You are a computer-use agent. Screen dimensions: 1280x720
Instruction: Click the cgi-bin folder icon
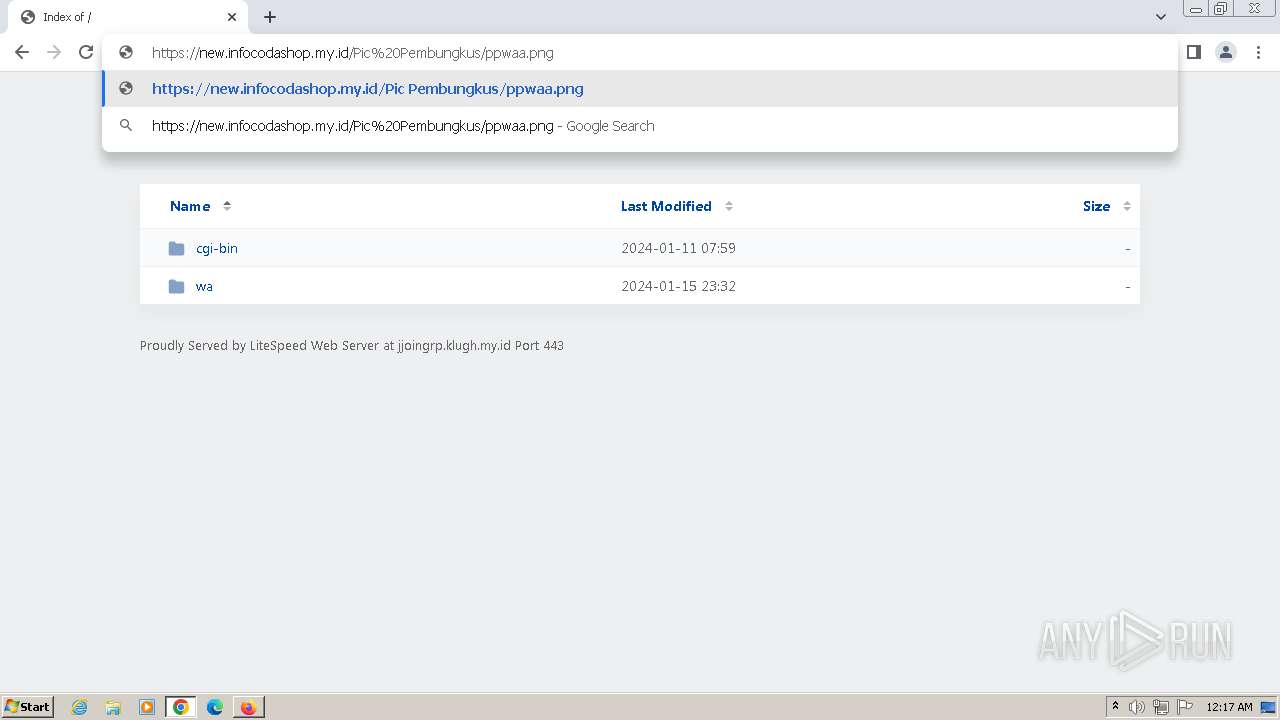(x=177, y=248)
